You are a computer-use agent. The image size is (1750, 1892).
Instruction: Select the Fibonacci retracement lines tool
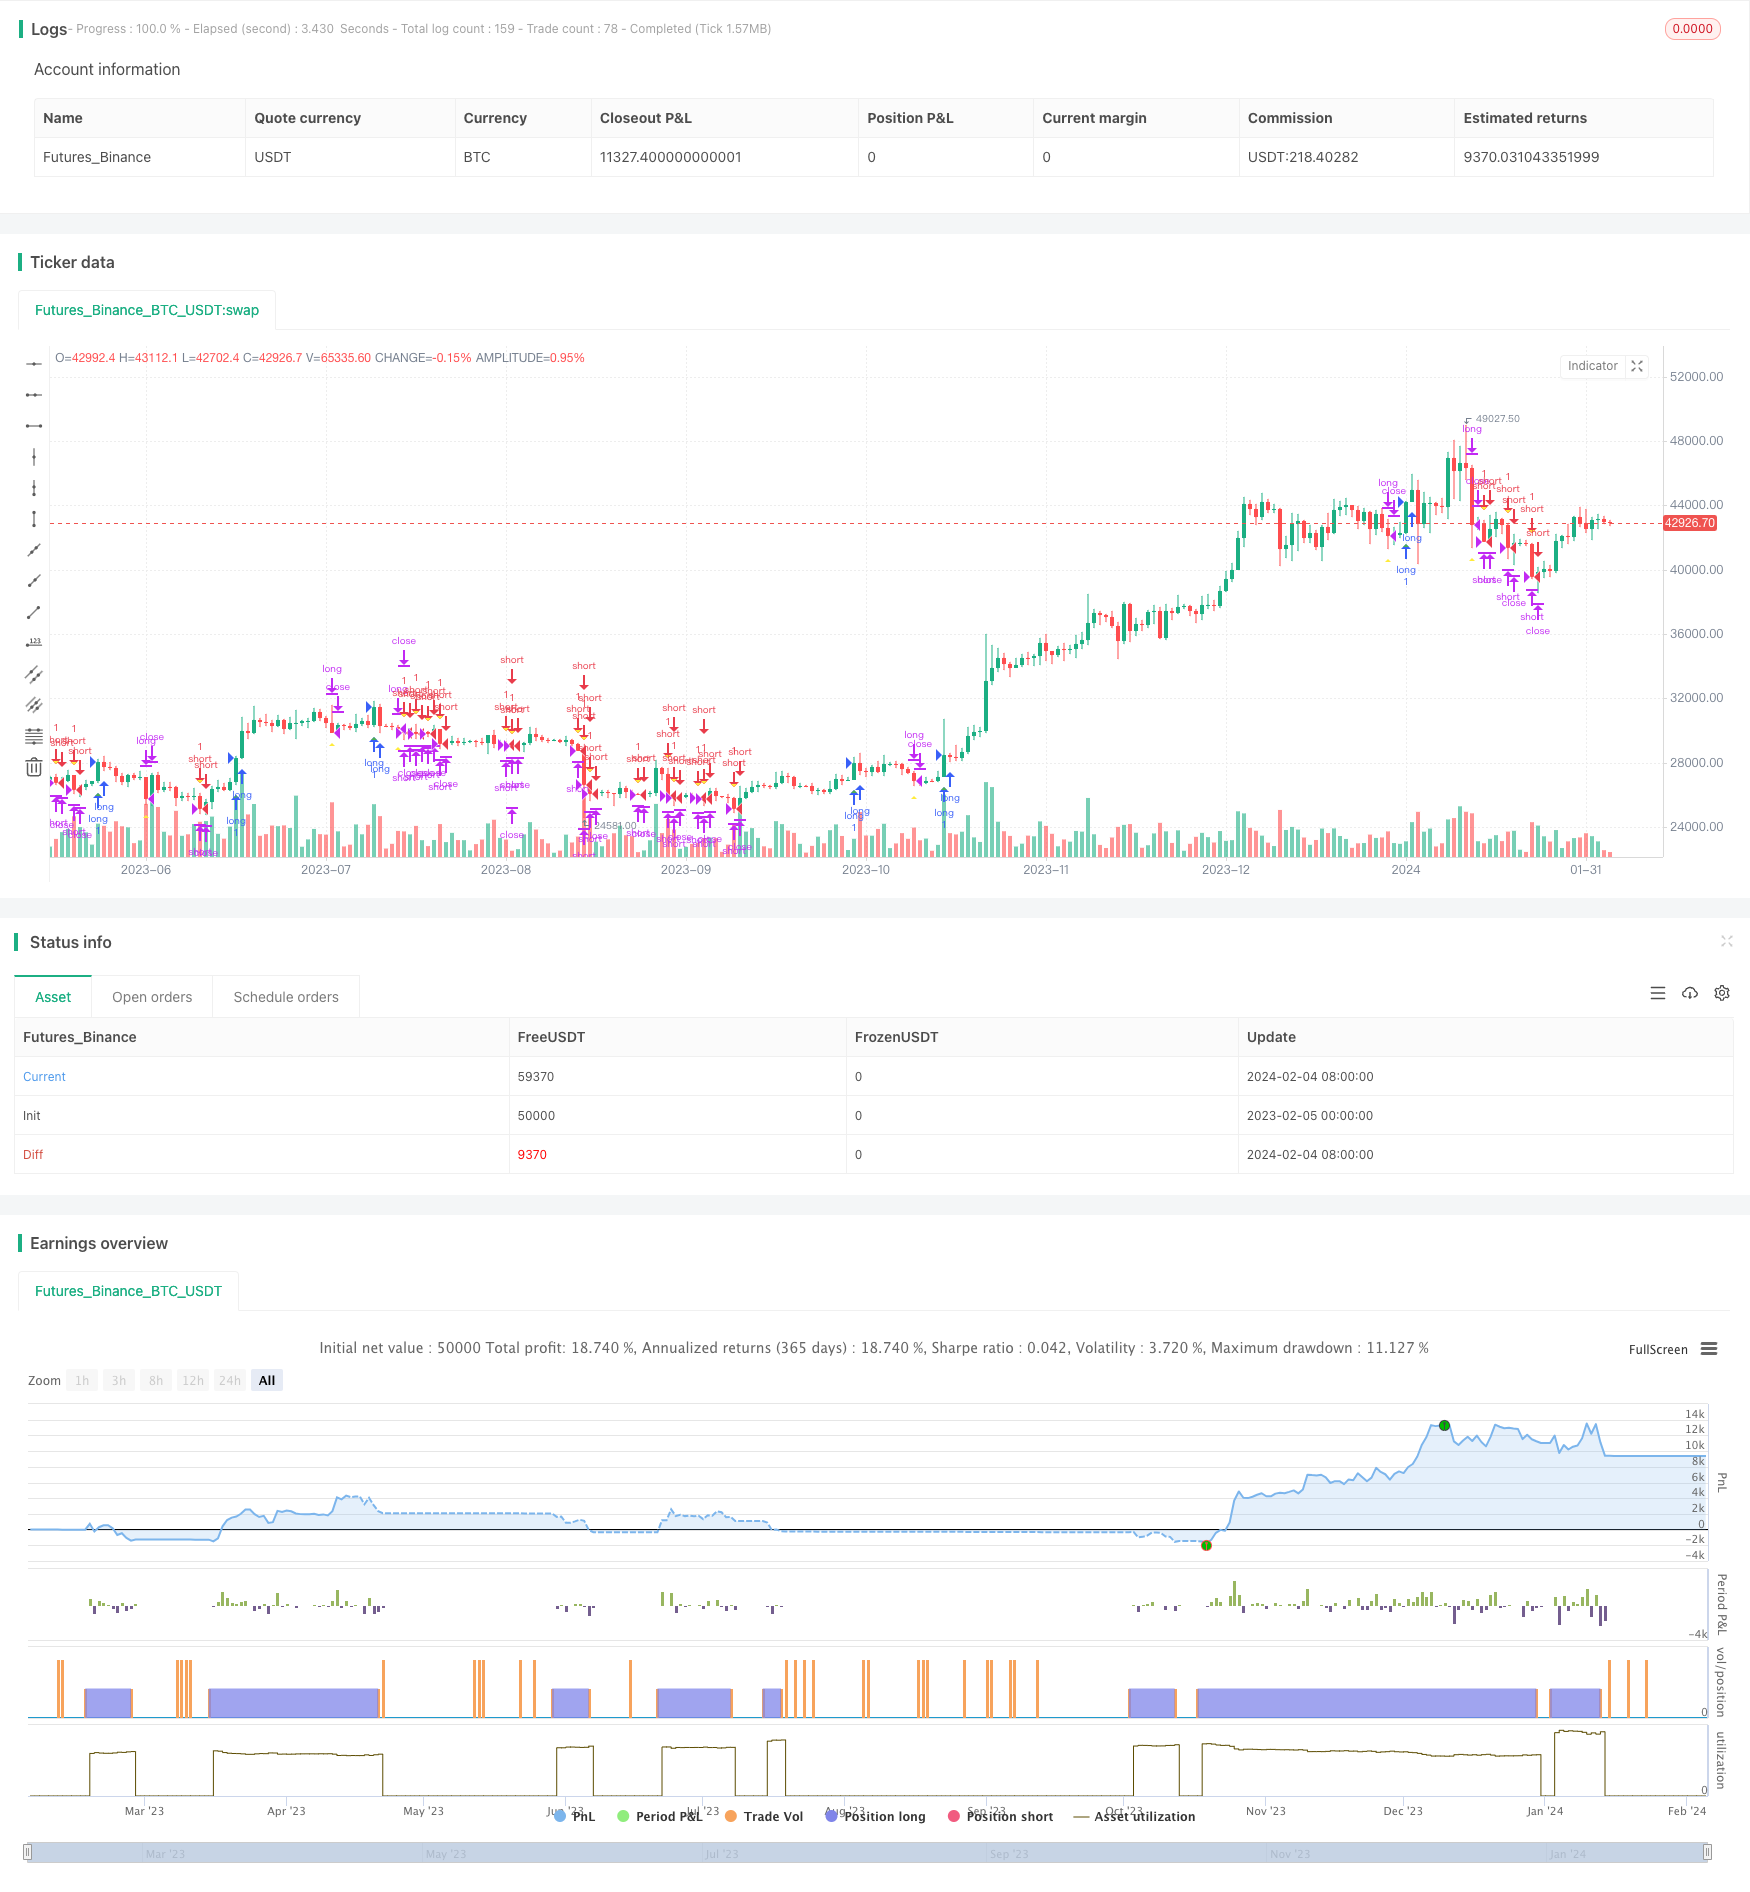point(34,736)
